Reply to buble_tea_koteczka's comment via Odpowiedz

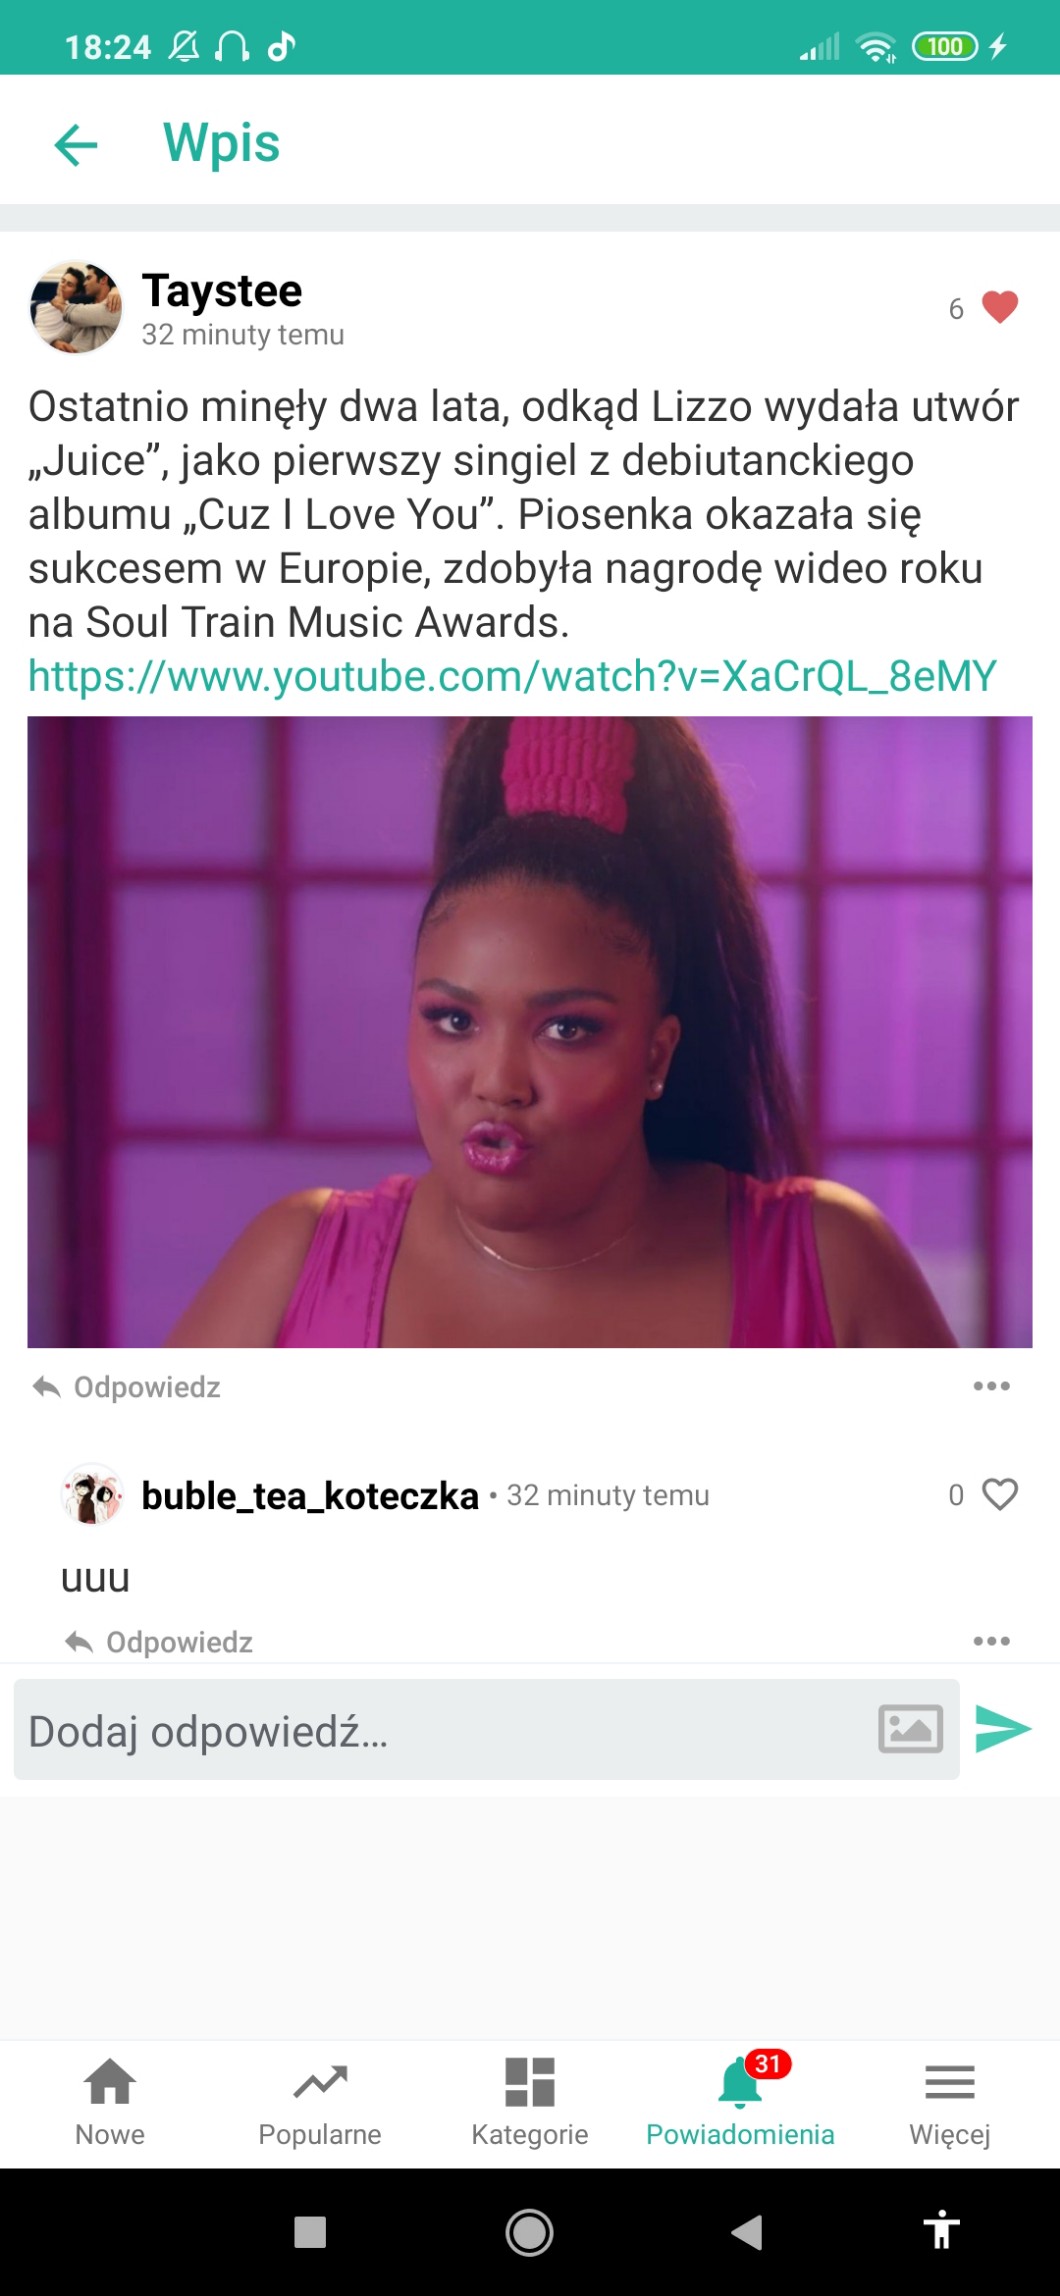[x=159, y=1642]
